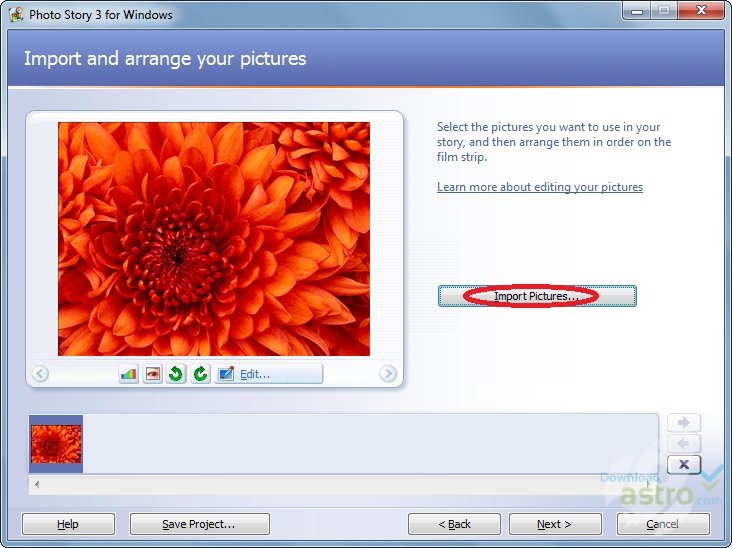Cancel the Photo Story wizard
The height and width of the screenshot is (548, 732).
(x=663, y=524)
